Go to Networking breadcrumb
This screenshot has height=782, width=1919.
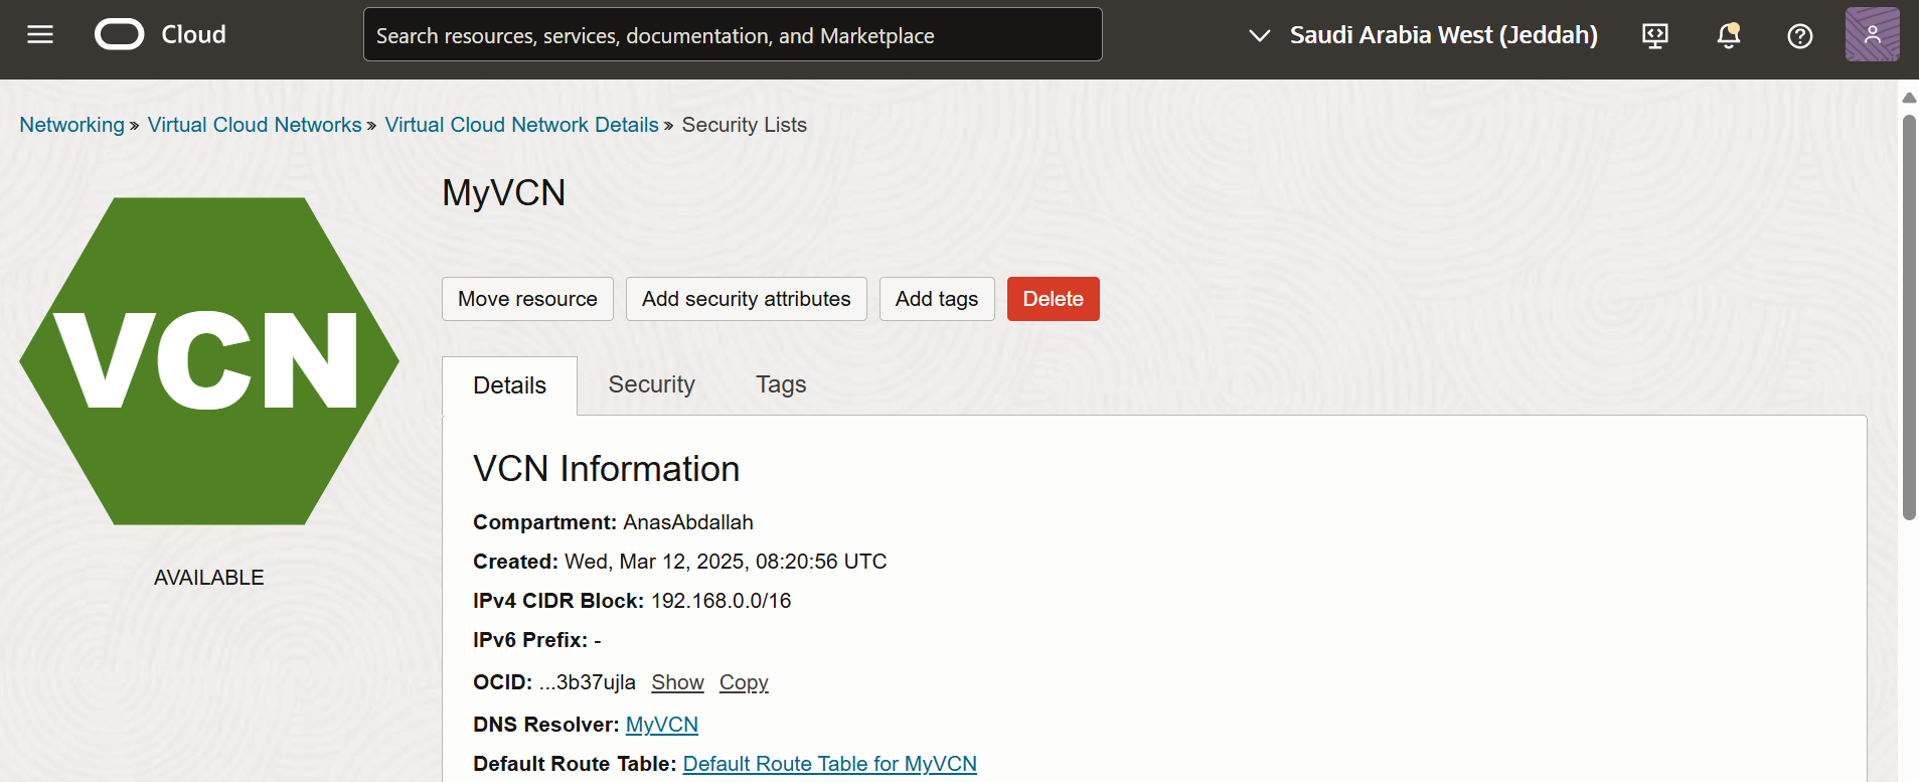(72, 125)
